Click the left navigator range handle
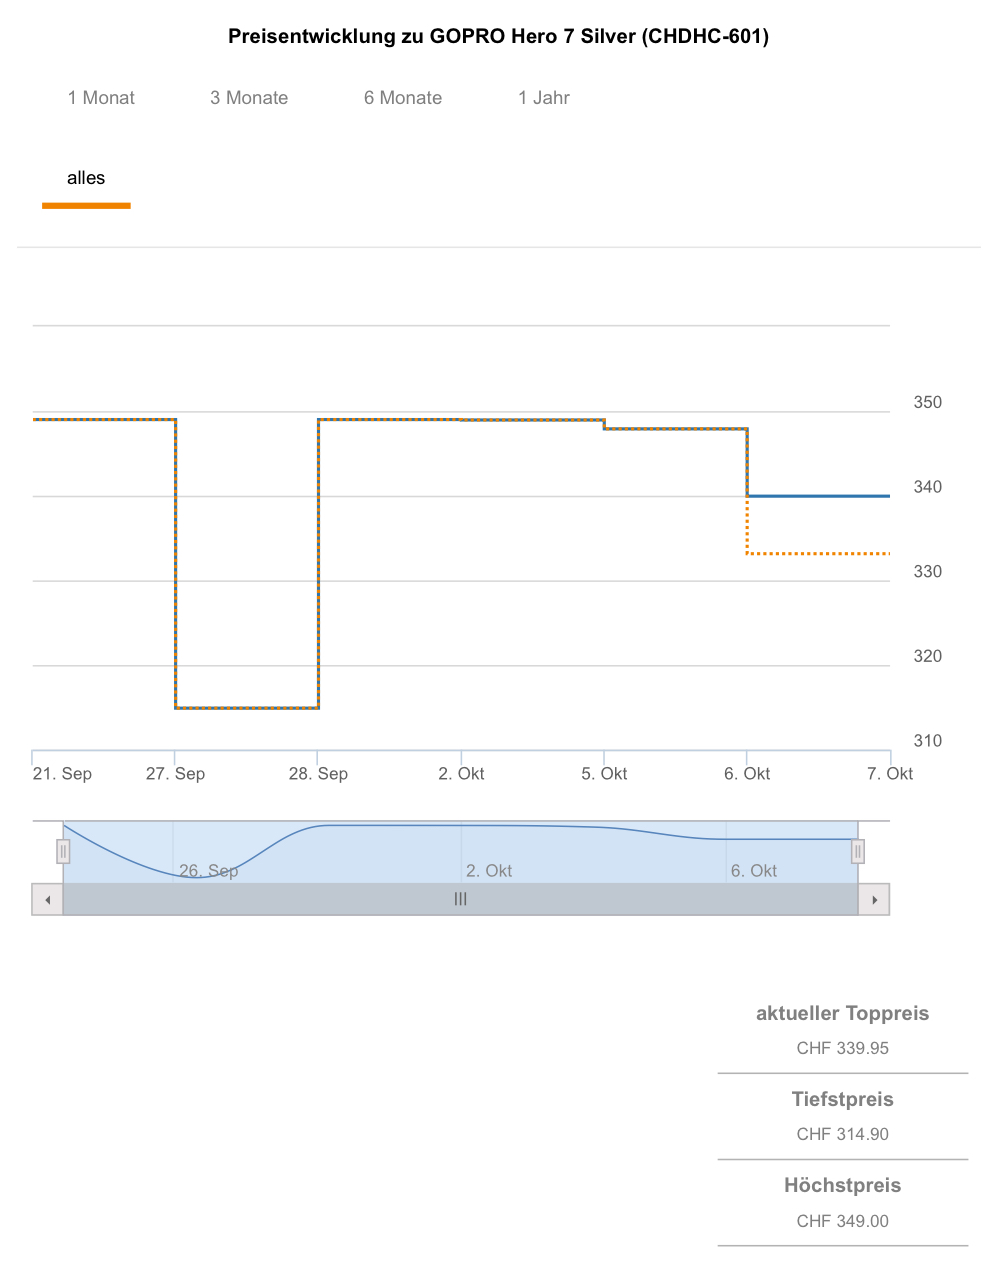Screen dimensions: 993x1263 point(63,851)
